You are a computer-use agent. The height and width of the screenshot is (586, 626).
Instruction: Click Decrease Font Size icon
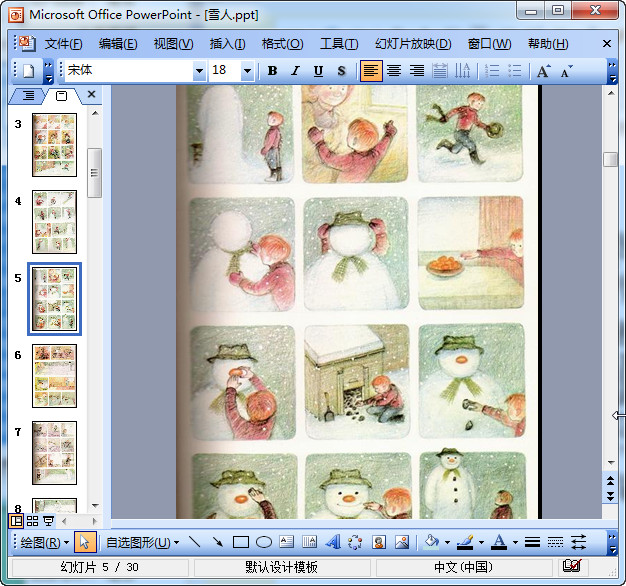(566, 71)
